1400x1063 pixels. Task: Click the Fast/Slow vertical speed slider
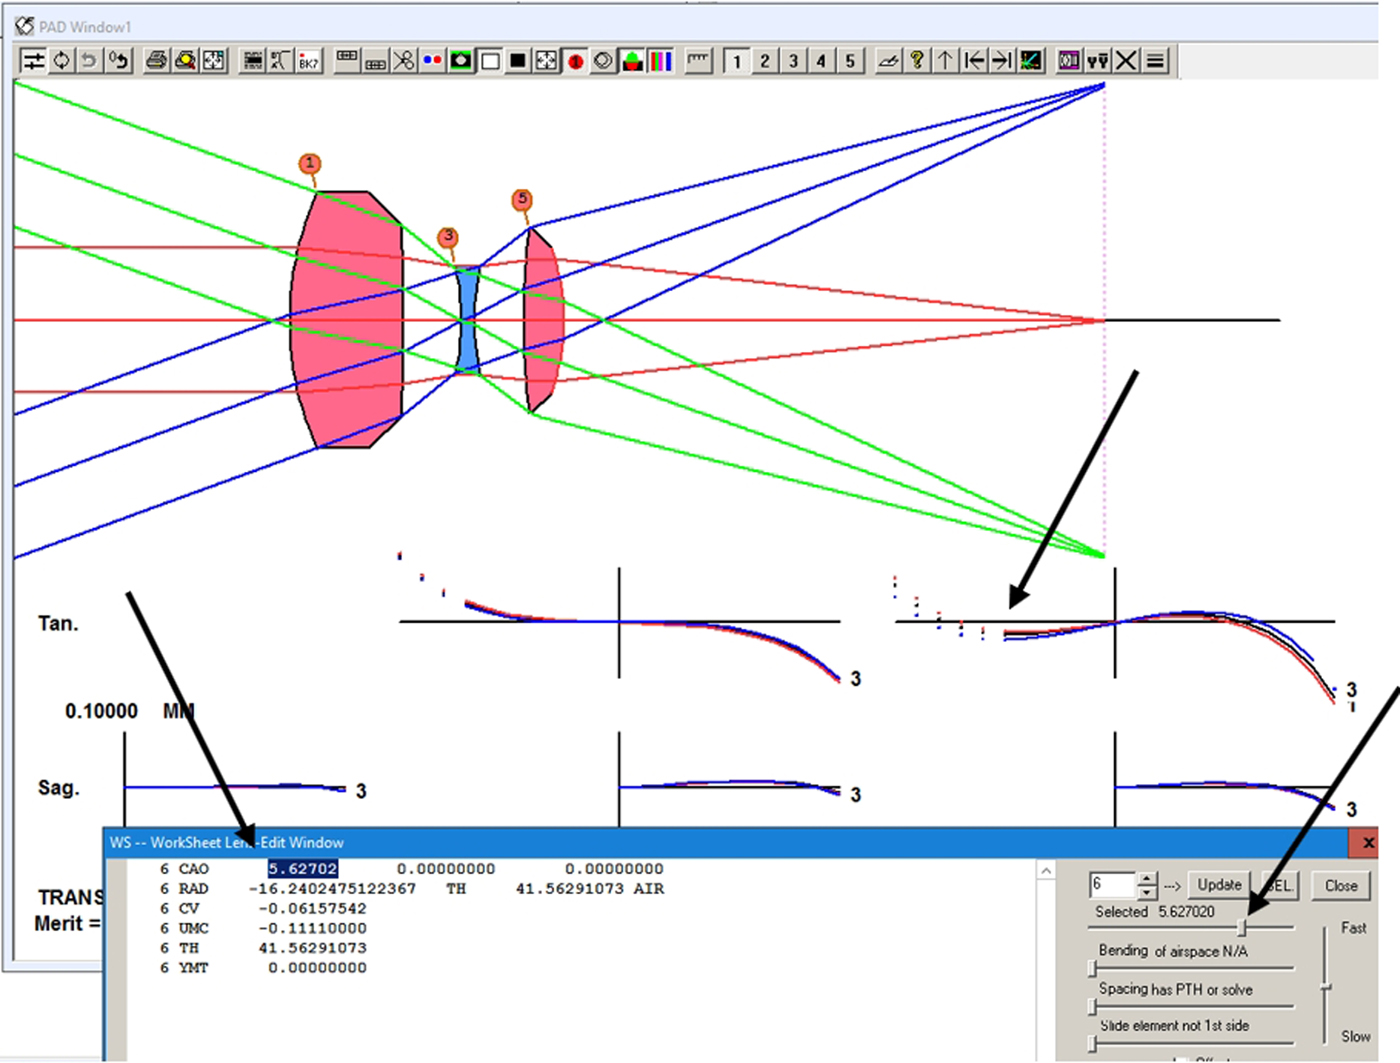(1326, 985)
